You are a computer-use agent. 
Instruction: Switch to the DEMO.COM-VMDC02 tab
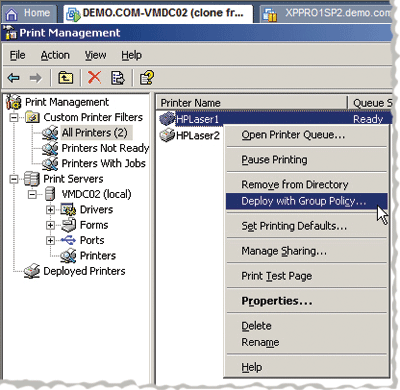(158, 14)
